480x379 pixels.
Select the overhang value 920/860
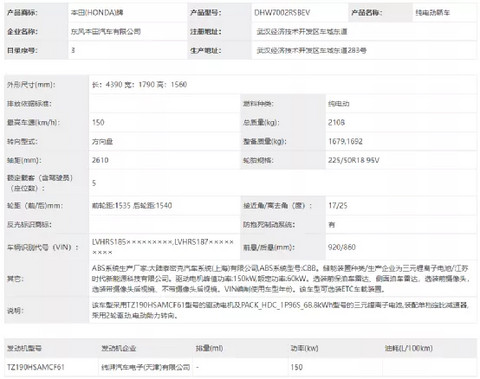(x=342, y=247)
